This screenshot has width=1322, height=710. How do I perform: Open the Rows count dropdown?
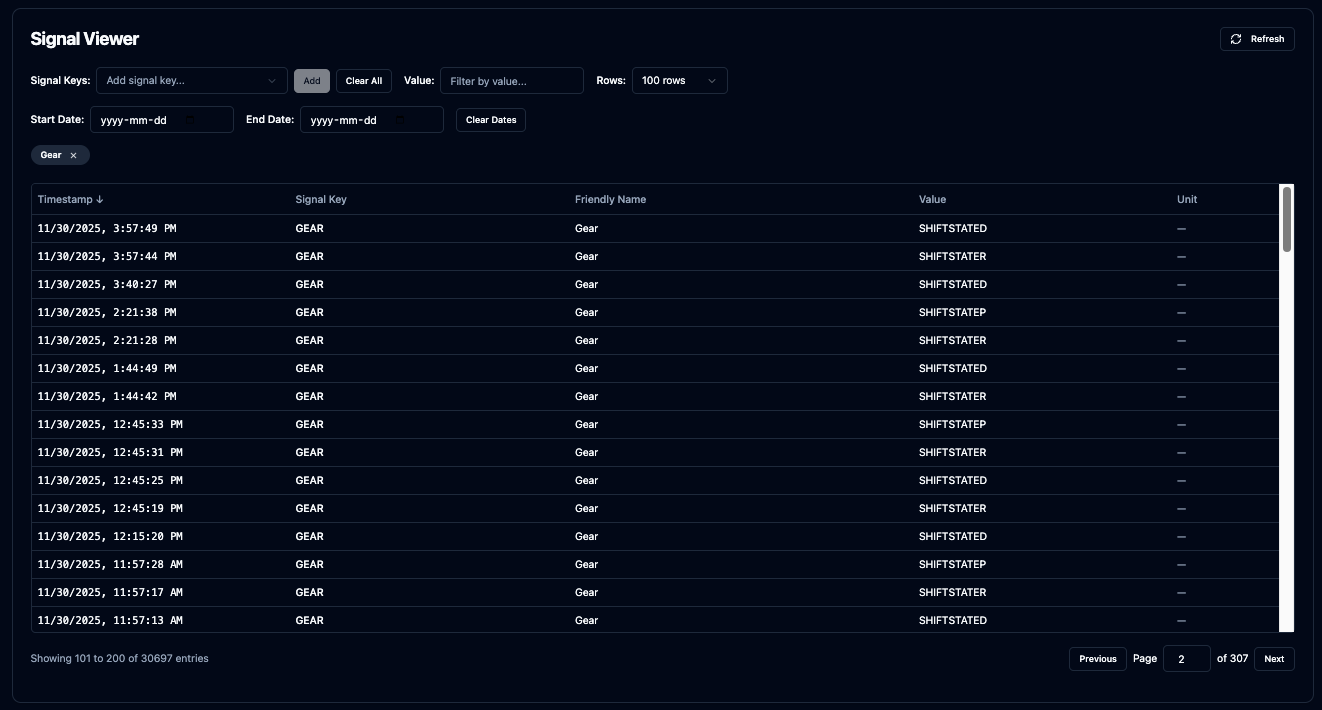(x=679, y=81)
